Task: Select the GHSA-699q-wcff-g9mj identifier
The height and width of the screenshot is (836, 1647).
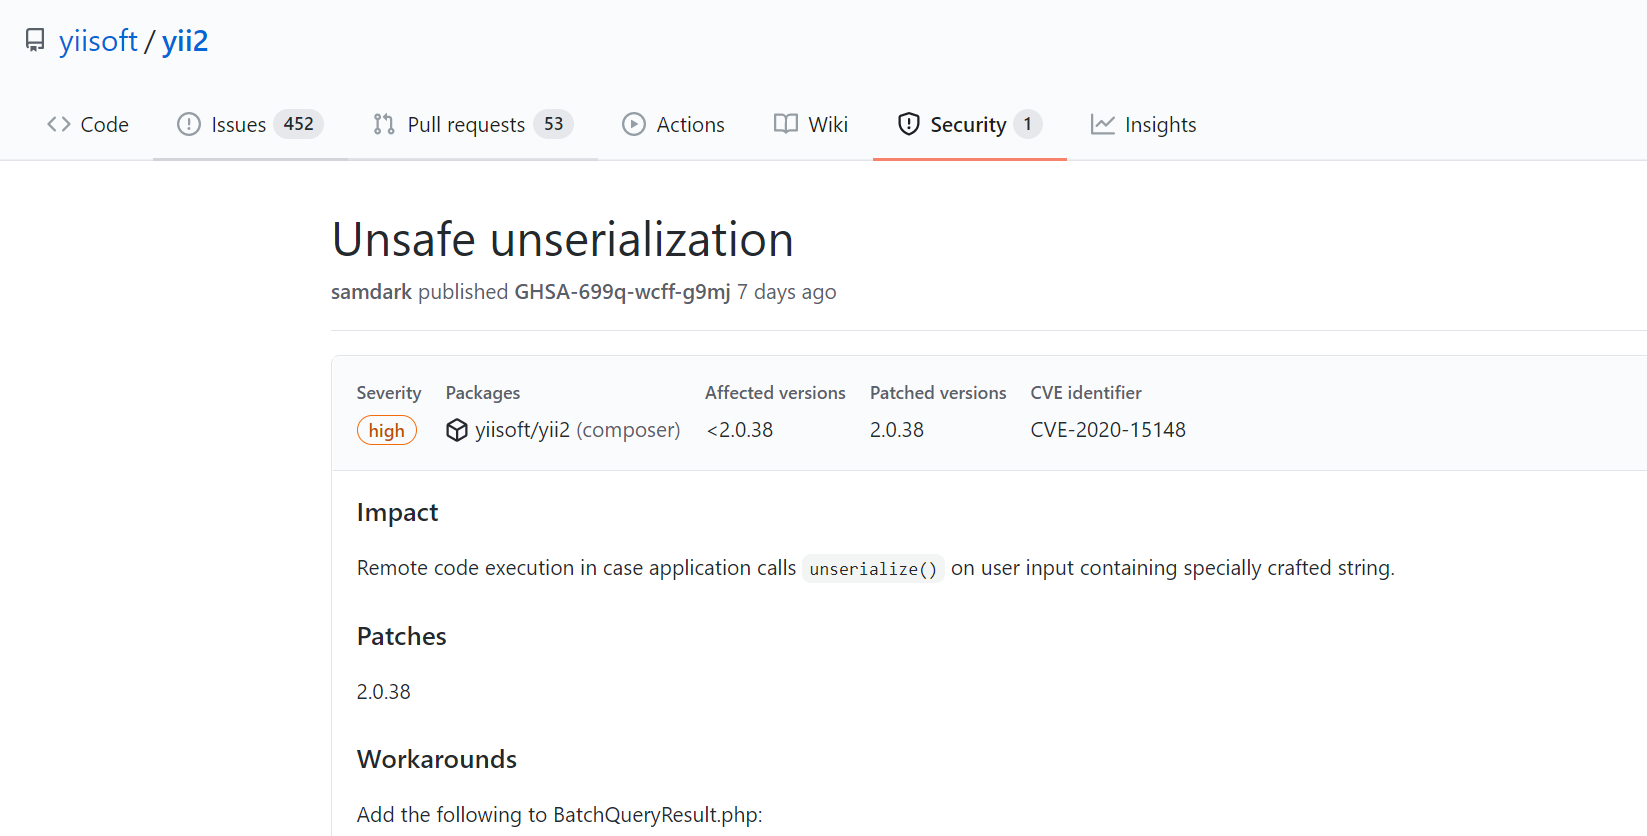Action: click(x=622, y=292)
